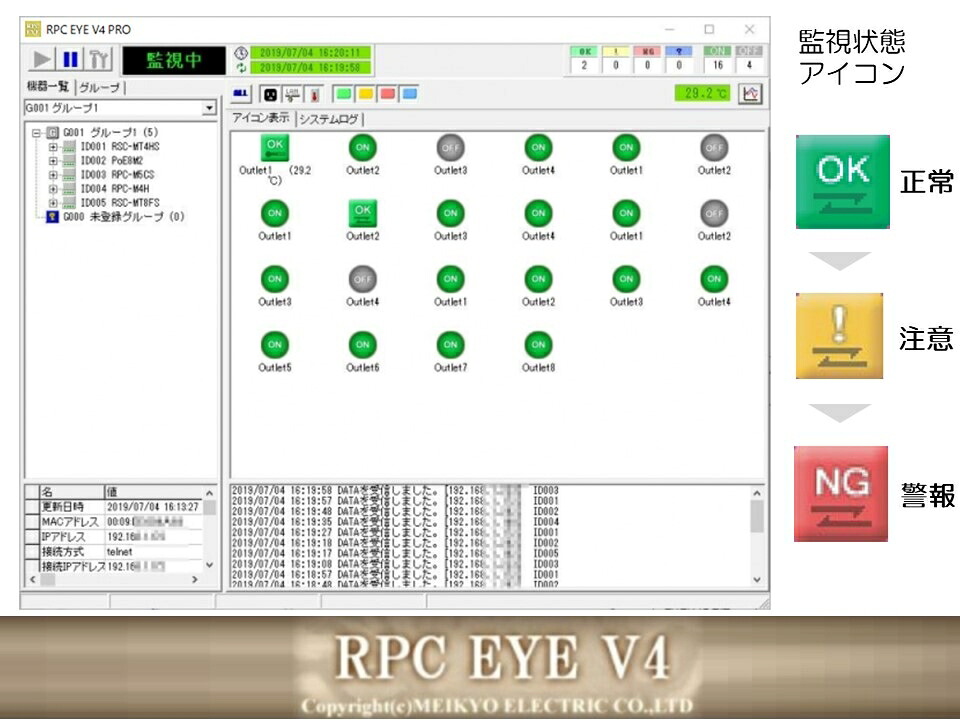Image resolution: width=960 pixels, height=720 pixels.
Task: Show all devices with the ALL filter icon
Action: click(x=241, y=94)
